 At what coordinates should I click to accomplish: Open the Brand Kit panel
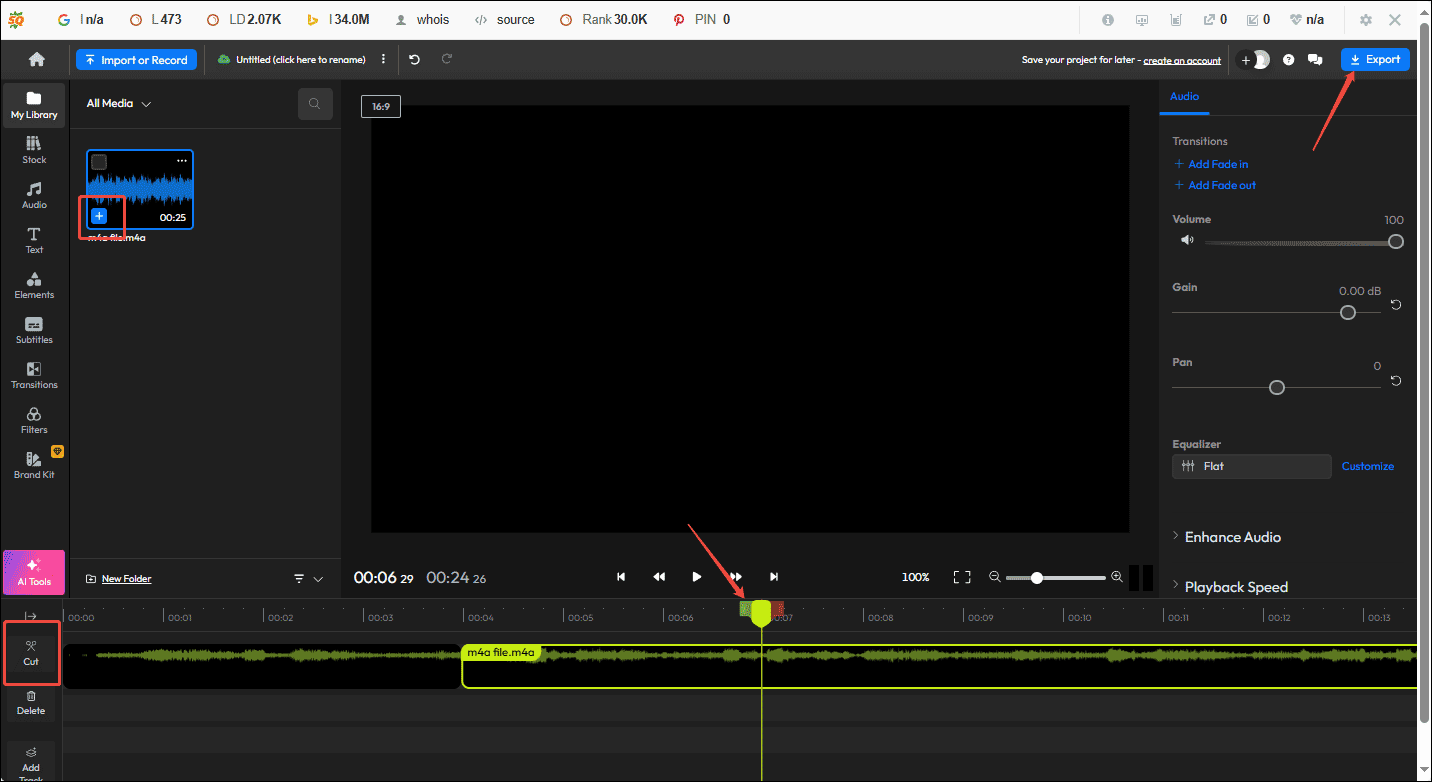click(x=34, y=465)
